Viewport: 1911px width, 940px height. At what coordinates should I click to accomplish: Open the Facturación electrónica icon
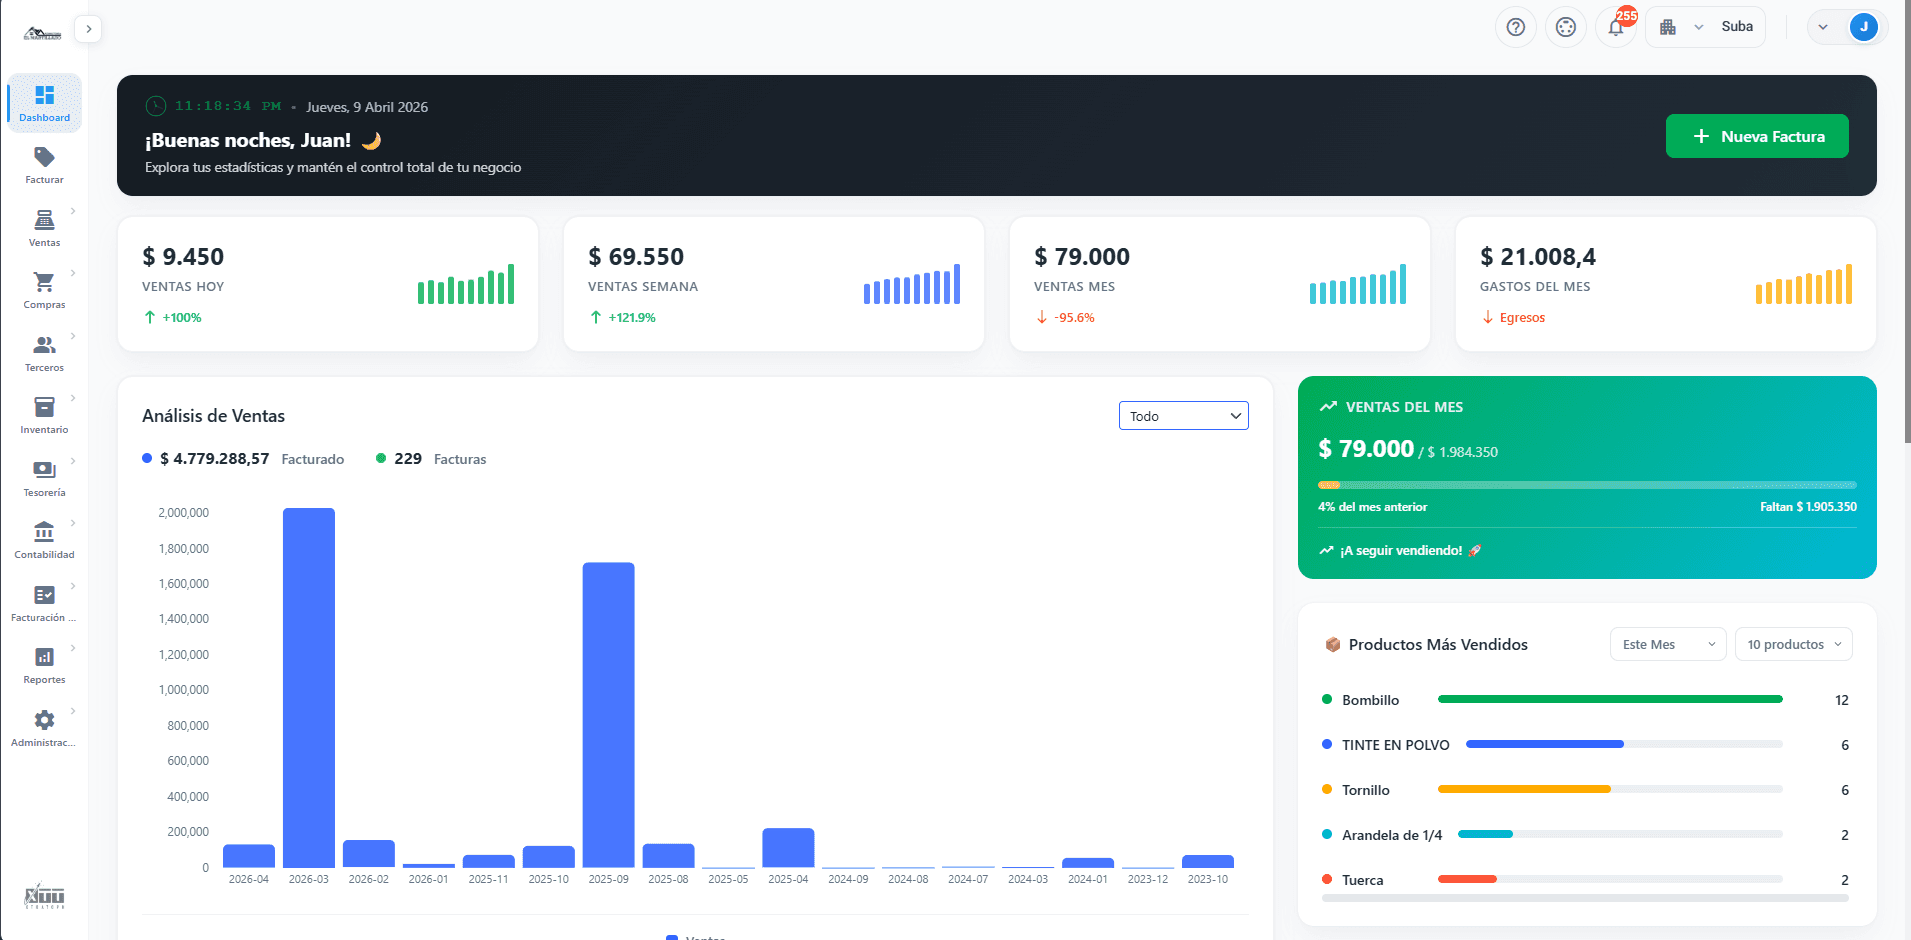click(x=44, y=595)
